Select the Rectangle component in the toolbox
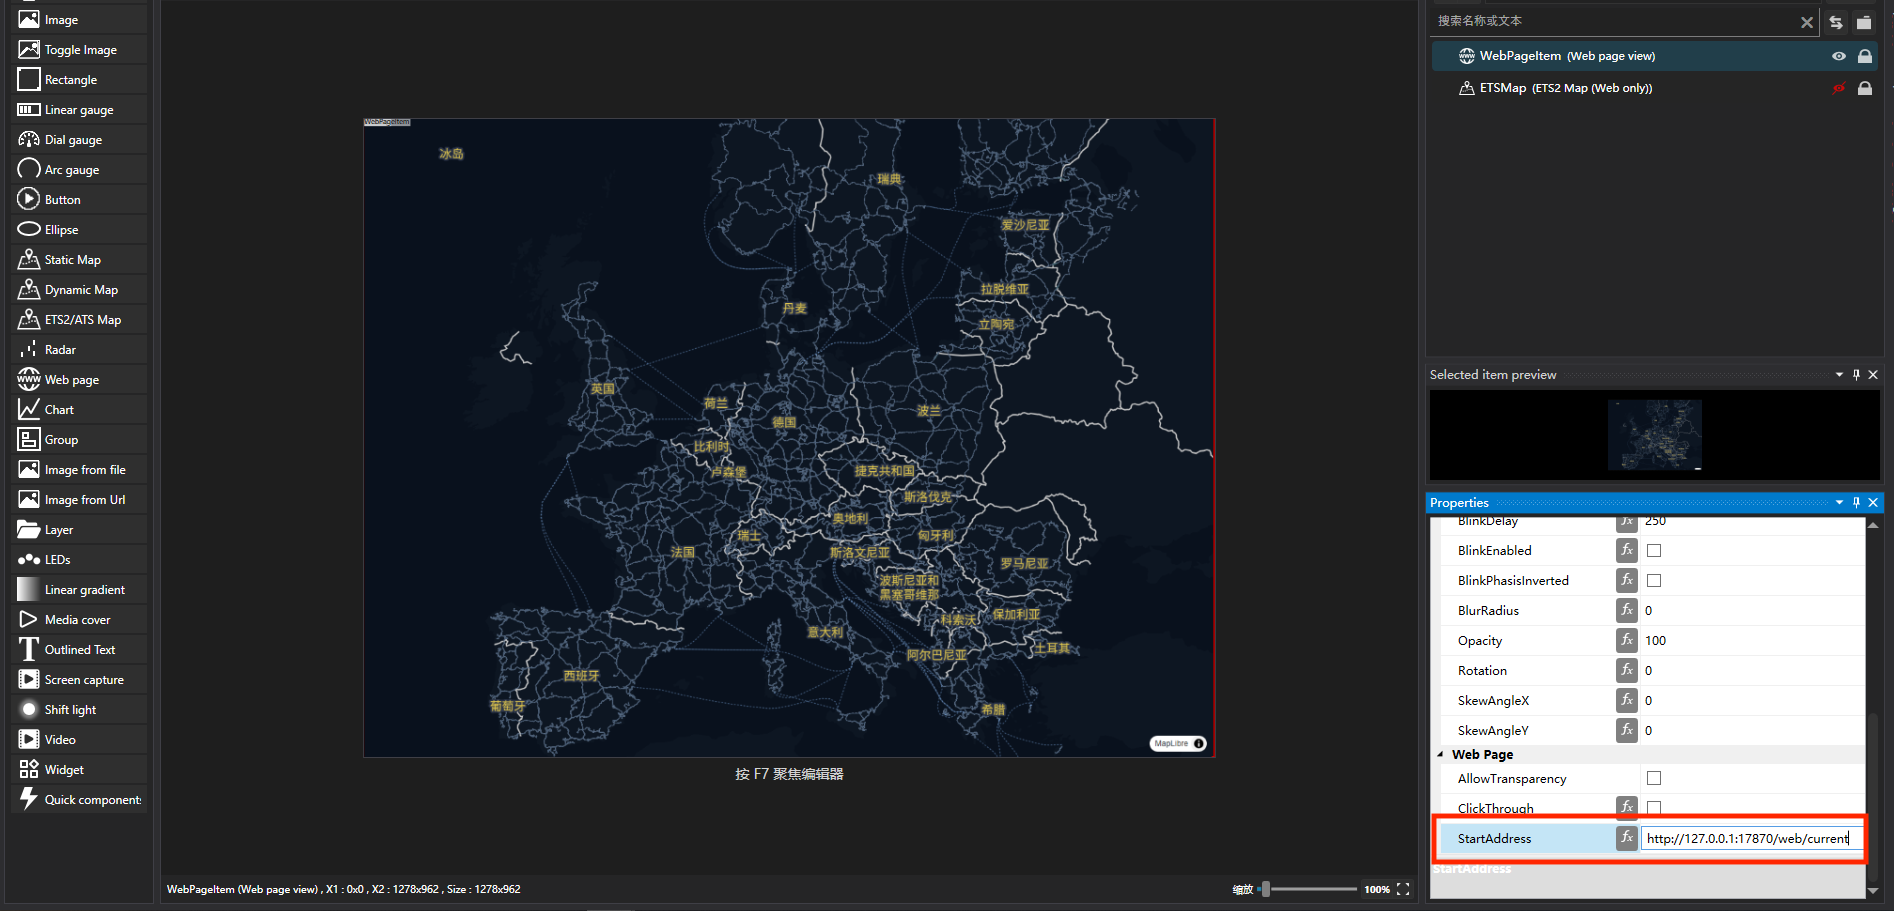The height and width of the screenshot is (911, 1894). click(x=80, y=80)
